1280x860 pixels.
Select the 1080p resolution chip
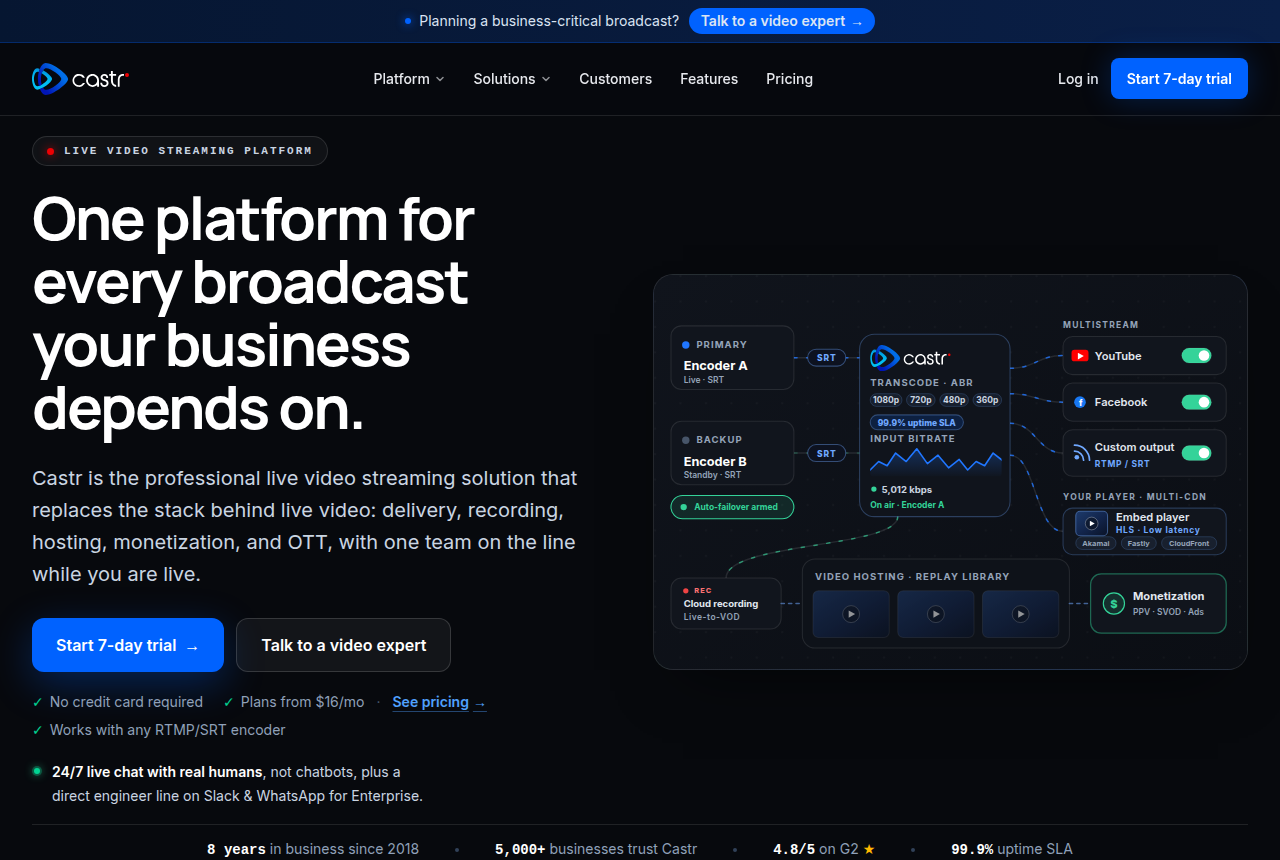[x=886, y=400]
